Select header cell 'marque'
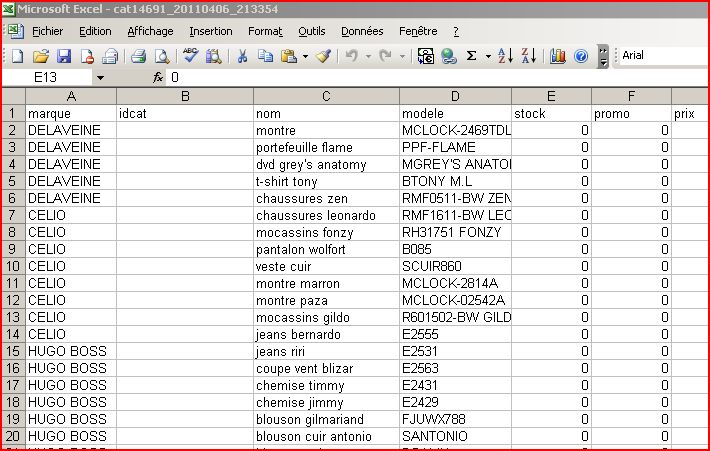This screenshot has width=710, height=451. click(71, 114)
